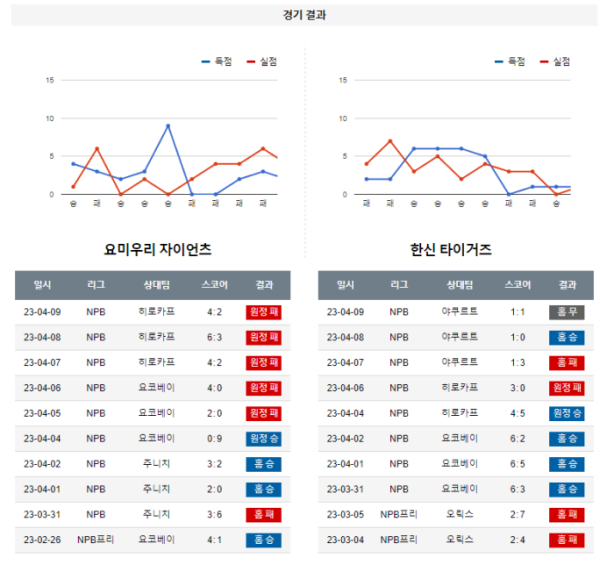Click peak blue data point in Giants chart
The width and height of the screenshot is (600, 572).
[168, 125]
